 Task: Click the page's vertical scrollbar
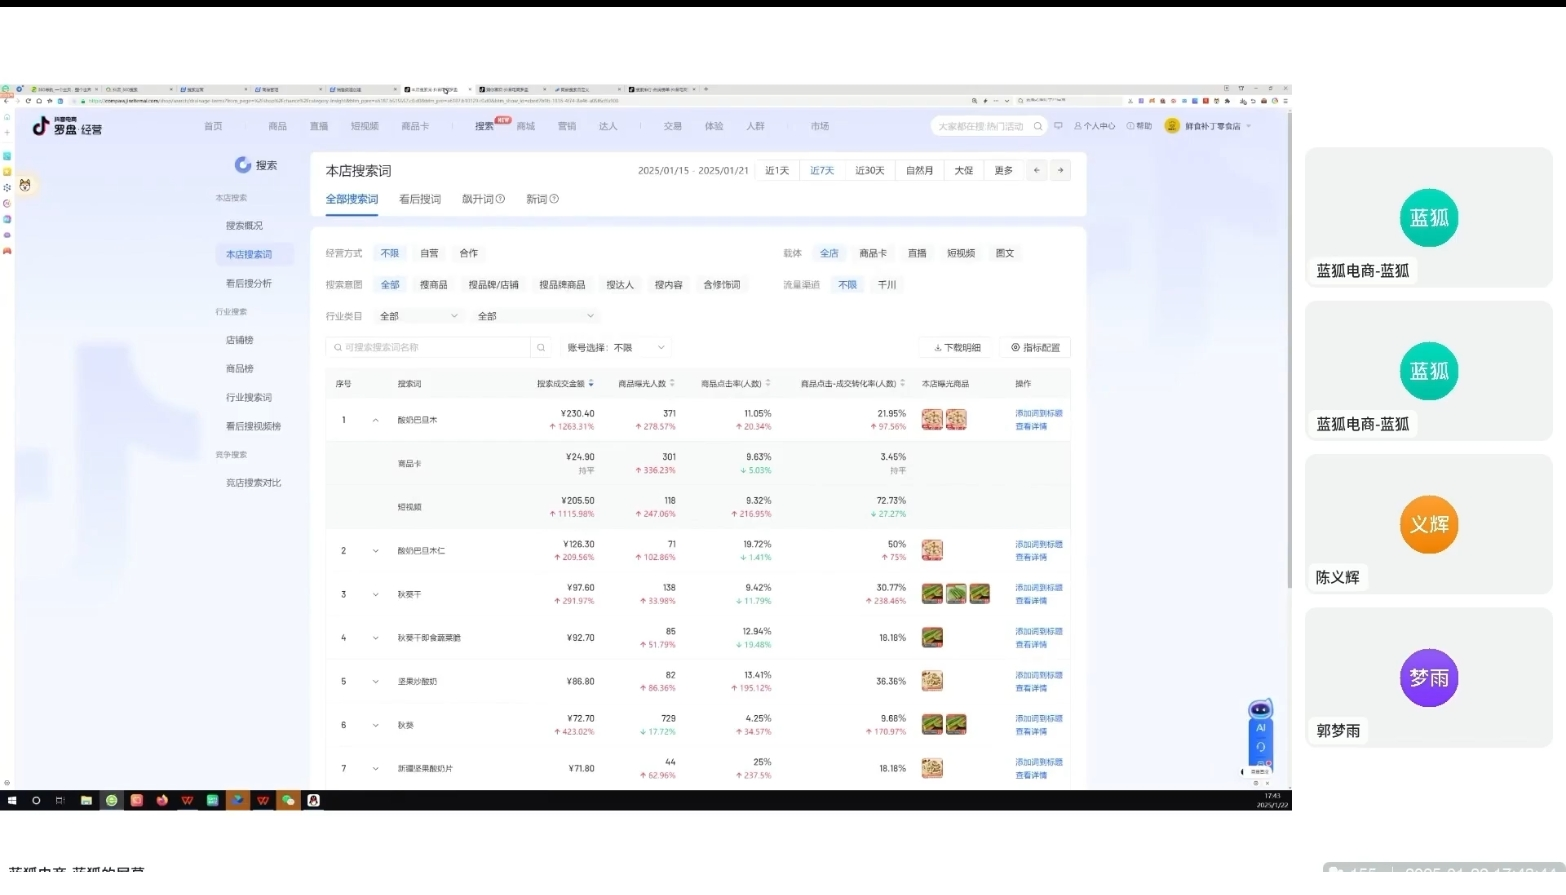tap(1288, 350)
